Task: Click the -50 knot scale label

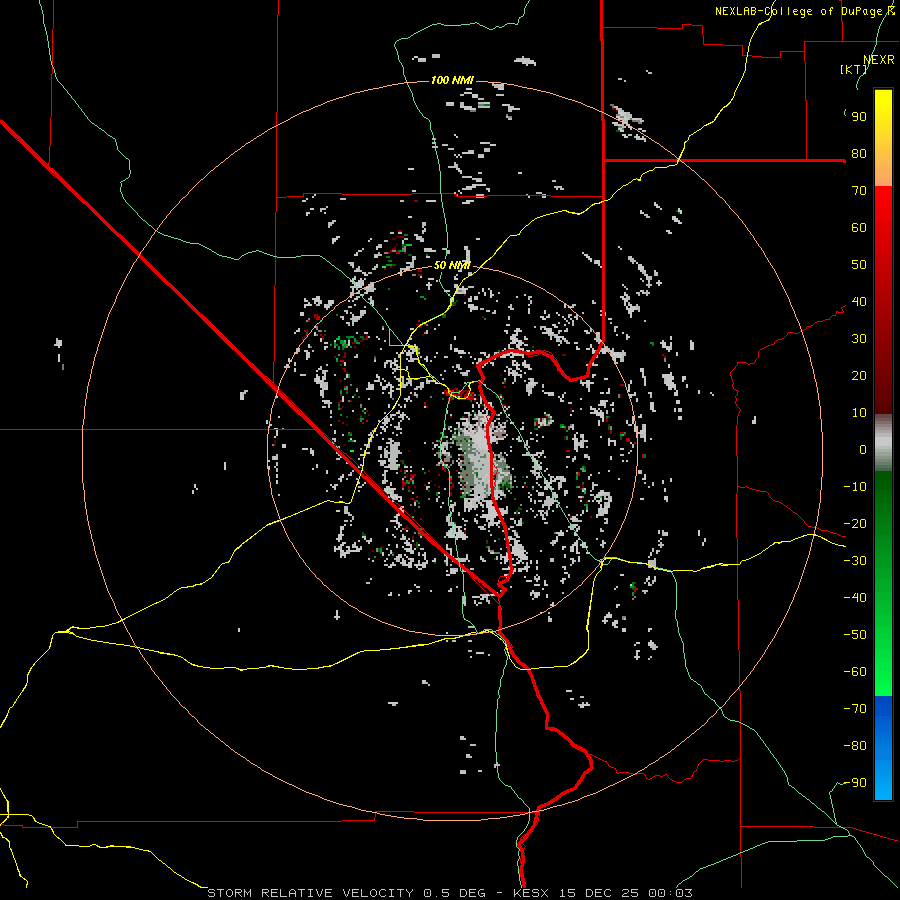Action: tap(855, 635)
